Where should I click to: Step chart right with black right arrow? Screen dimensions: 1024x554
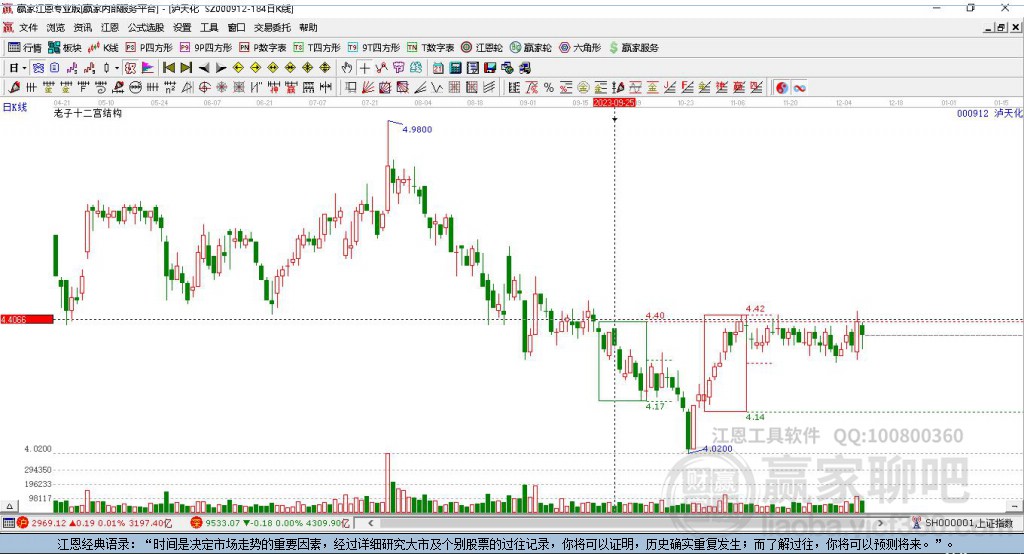pos(221,68)
